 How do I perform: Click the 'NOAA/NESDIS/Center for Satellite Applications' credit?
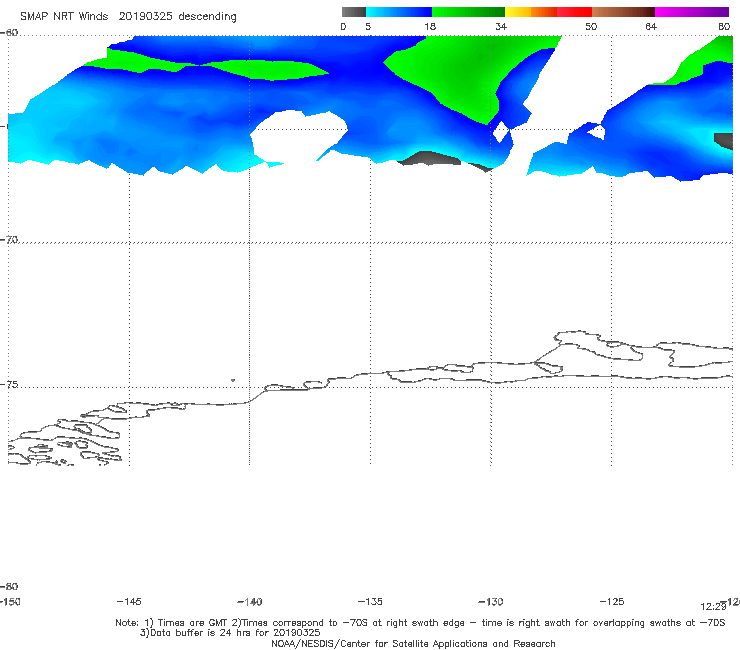click(413, 644)
